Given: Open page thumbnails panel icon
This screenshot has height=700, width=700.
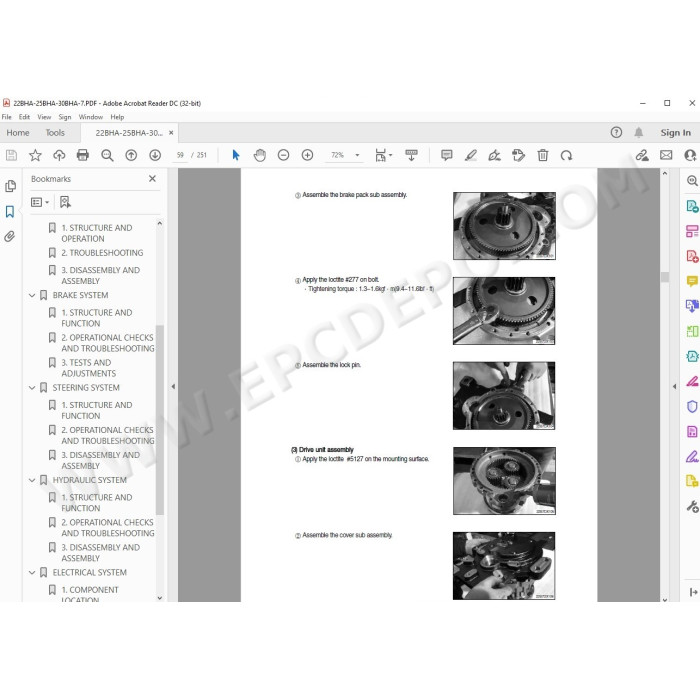Looking at the screenshot, I should click(10, 186).
